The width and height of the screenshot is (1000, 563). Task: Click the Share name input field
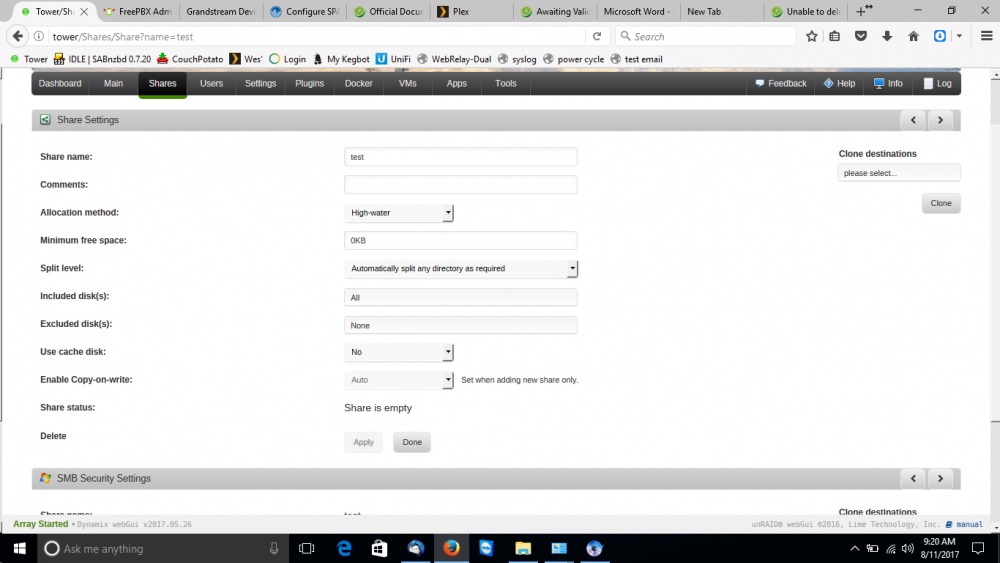coord(460,157)
